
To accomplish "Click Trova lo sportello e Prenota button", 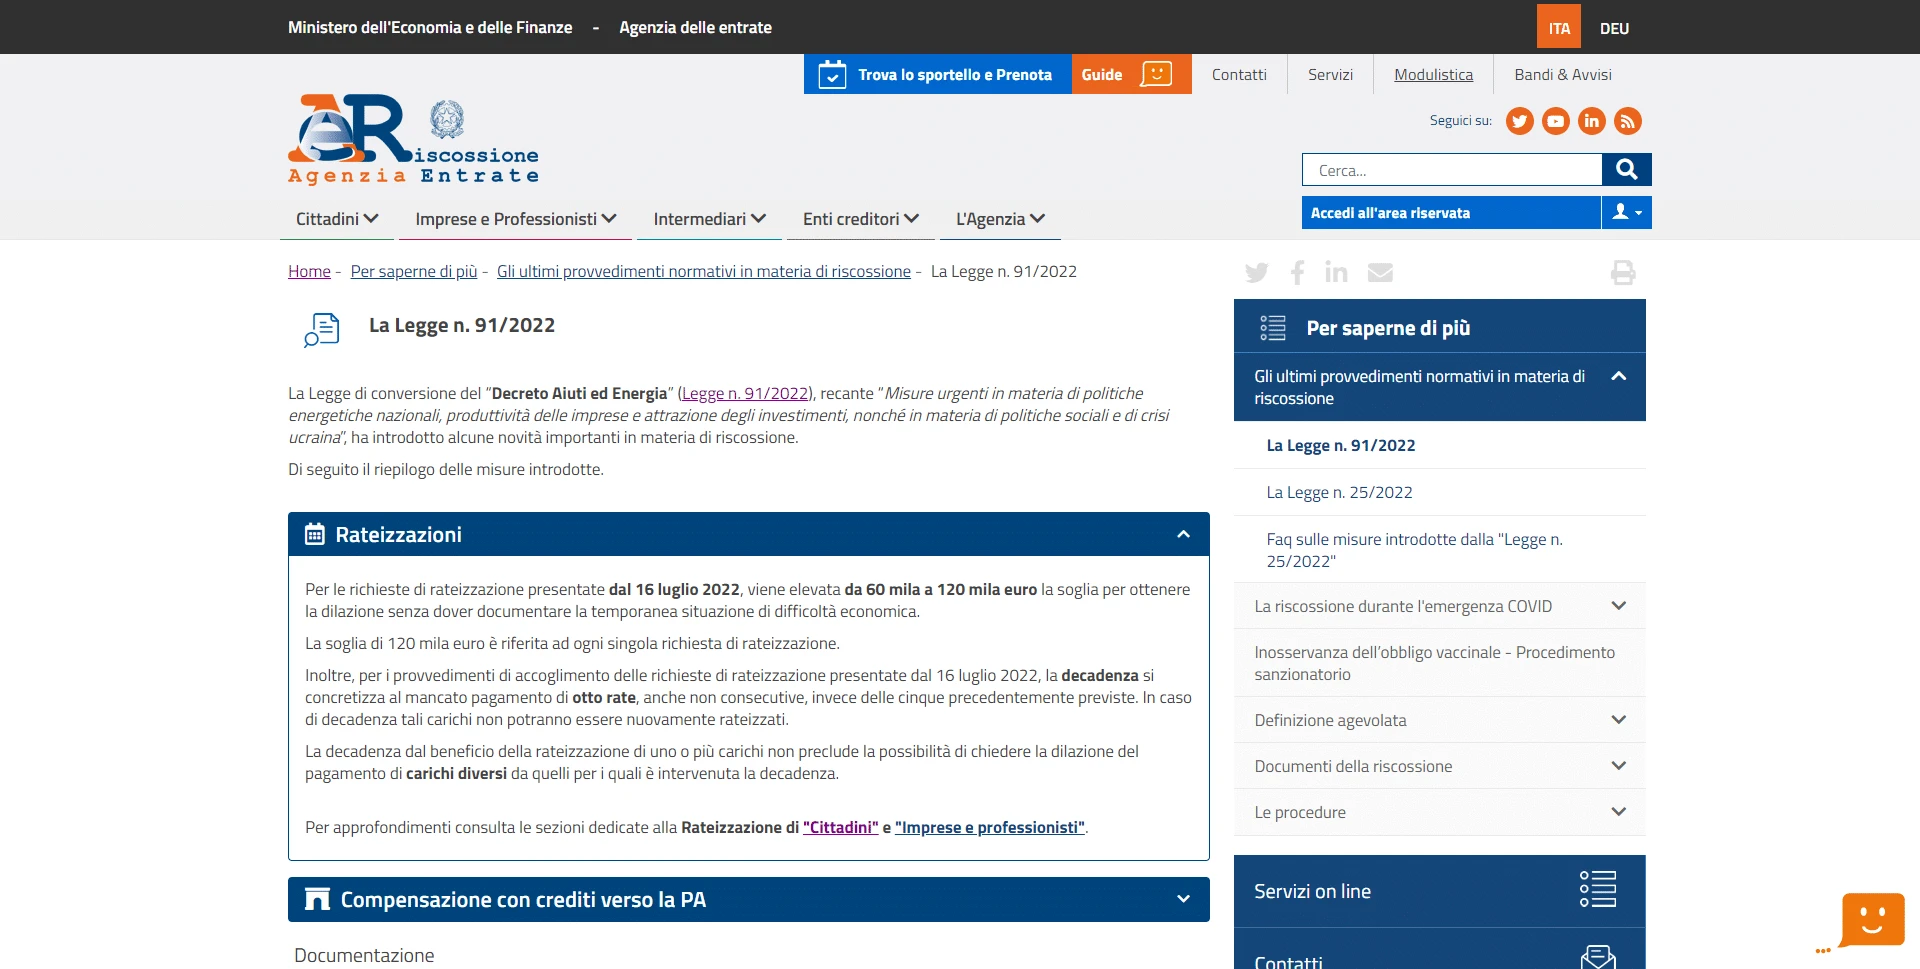I will click(937, 75).
